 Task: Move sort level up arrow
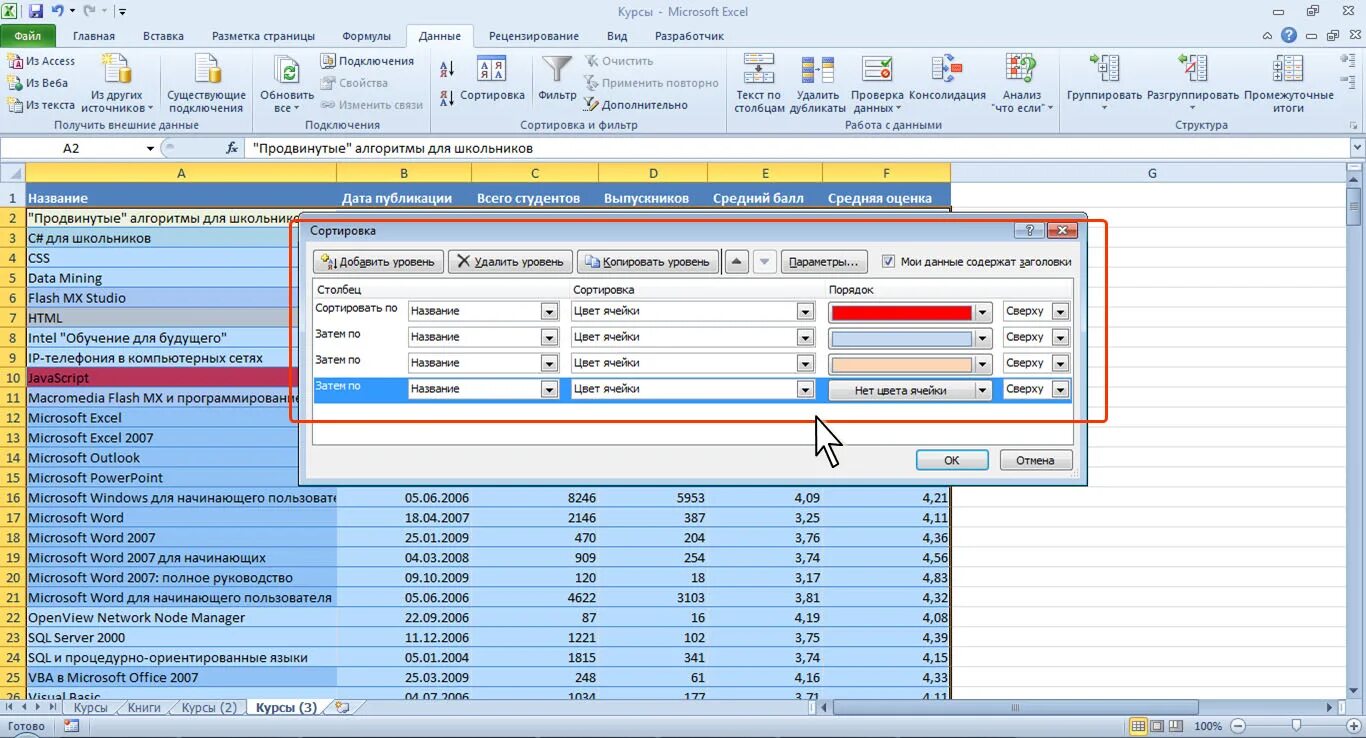tap(736, 262)
